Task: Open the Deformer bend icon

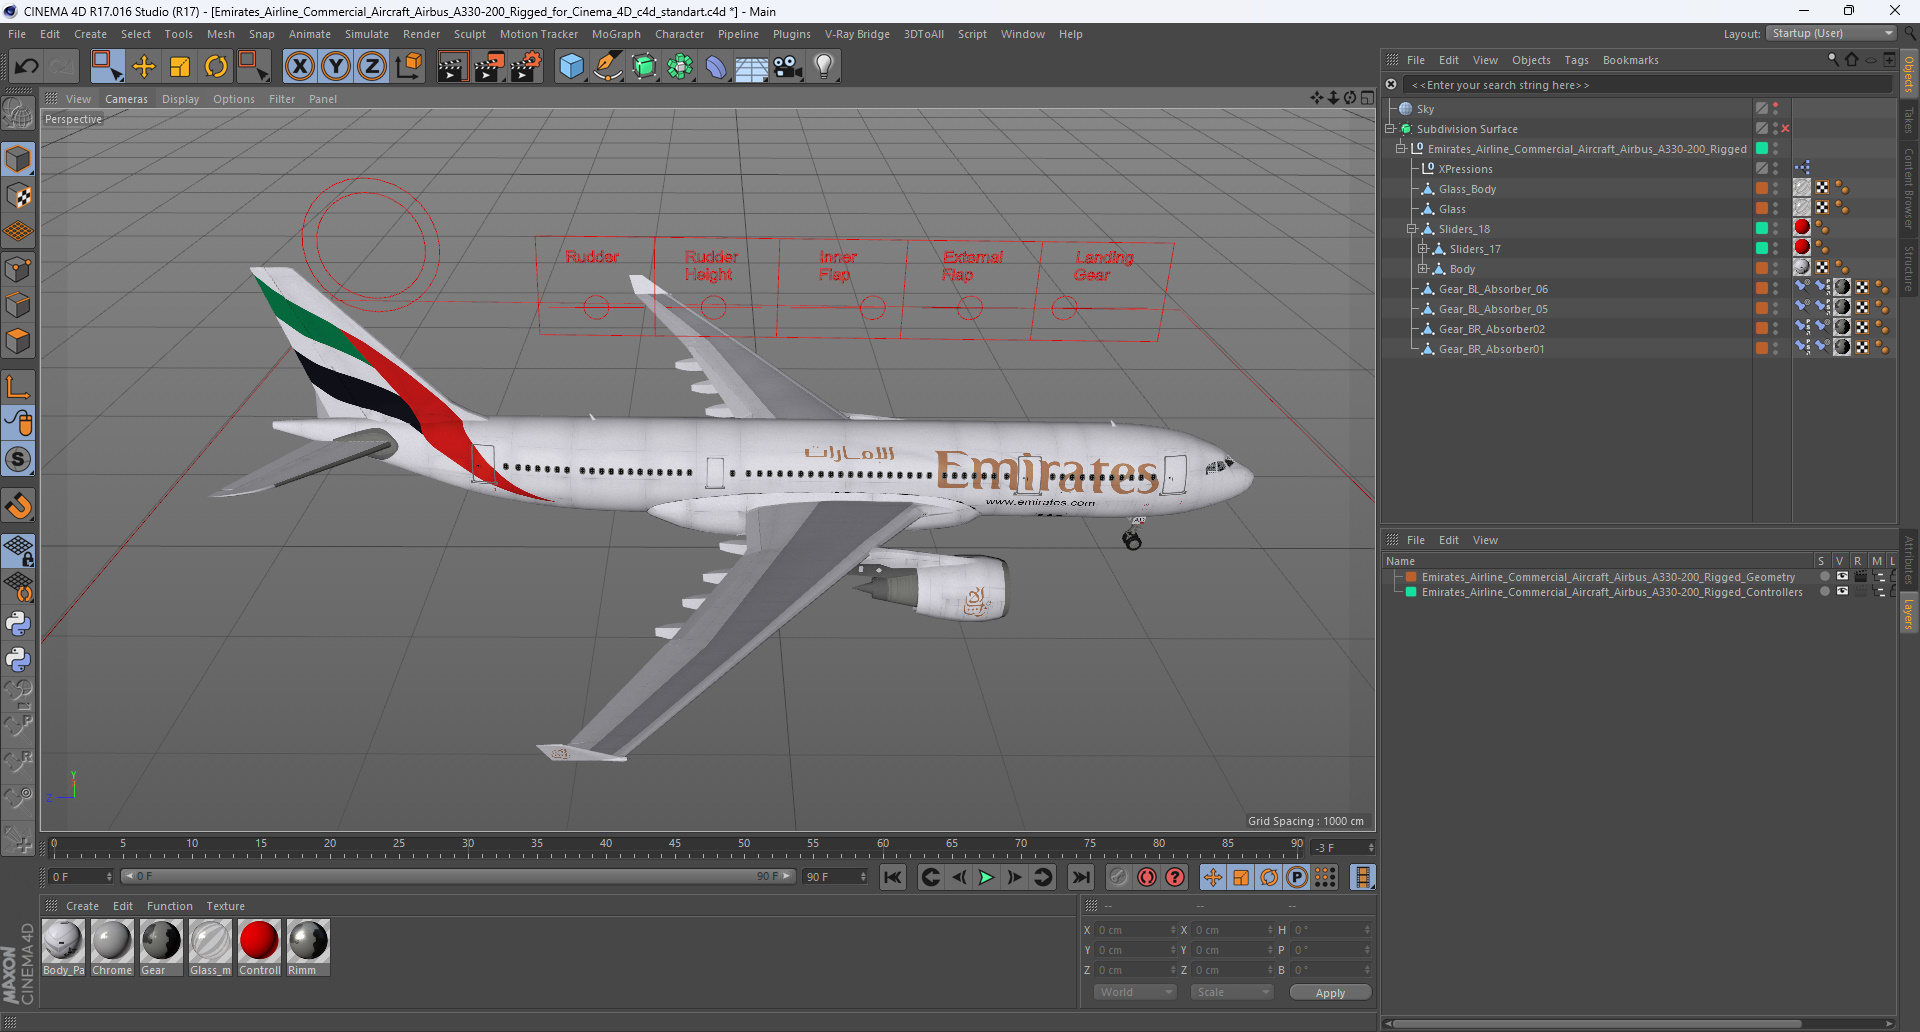Action: [716, 67]
